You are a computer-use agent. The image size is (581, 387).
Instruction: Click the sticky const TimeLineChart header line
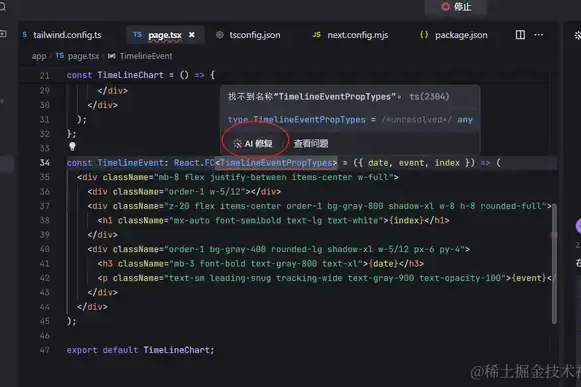click(141, 75)
